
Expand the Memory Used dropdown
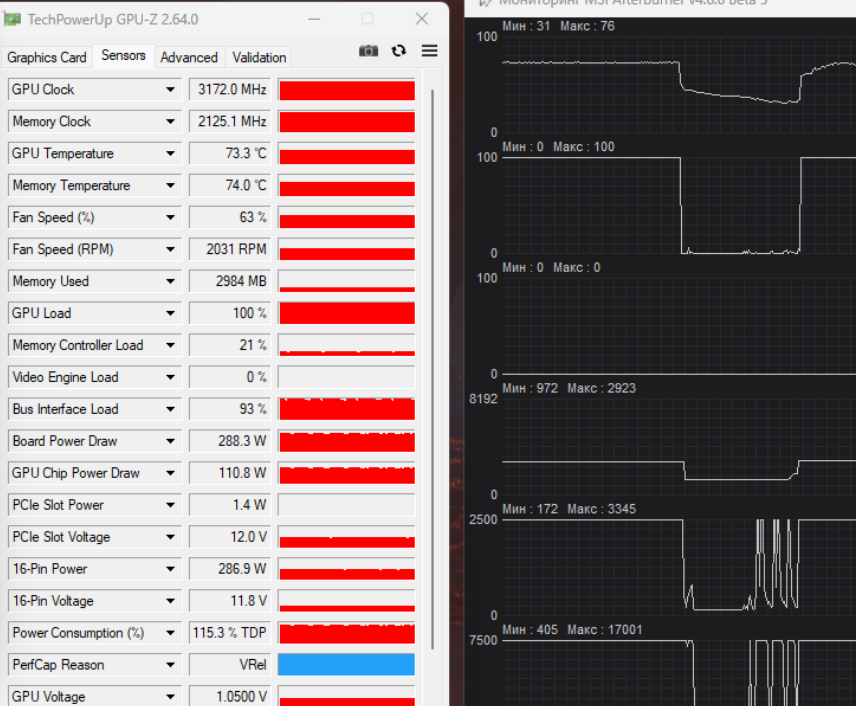[171, 281]
